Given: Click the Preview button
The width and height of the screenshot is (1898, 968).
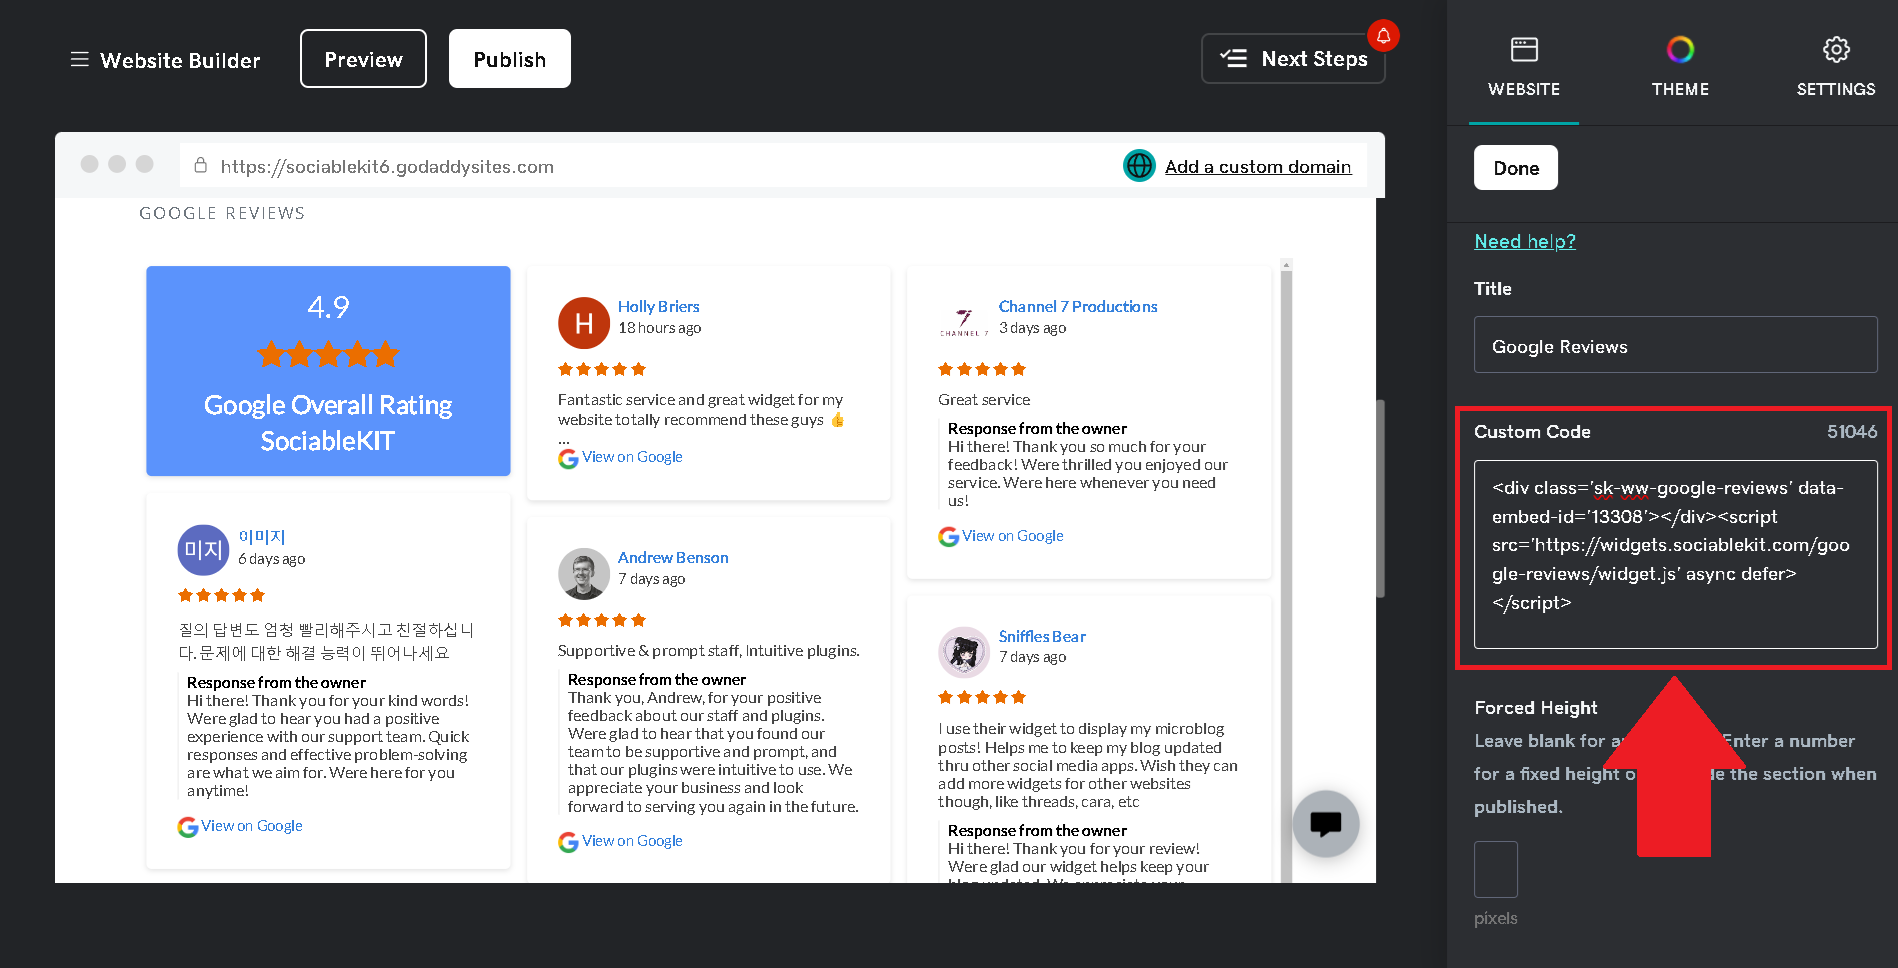Looking at the screenshot, I should click(363, 59).
